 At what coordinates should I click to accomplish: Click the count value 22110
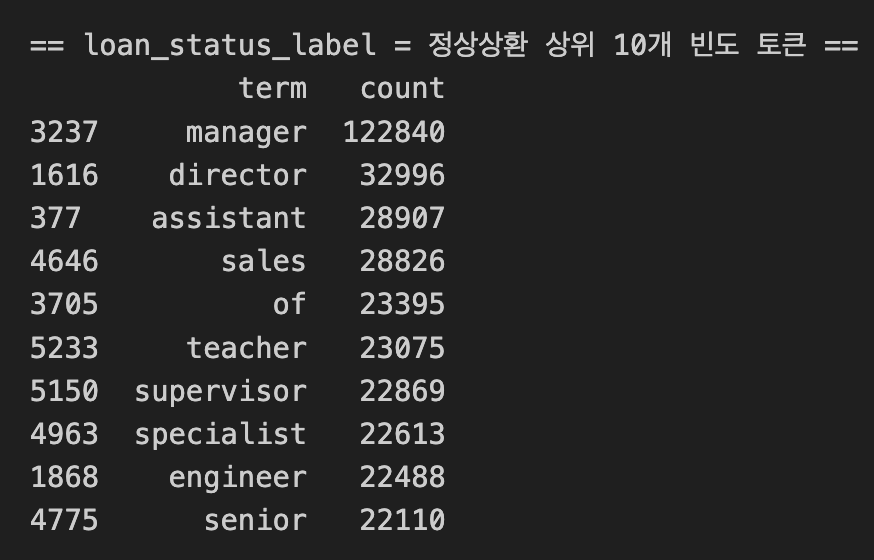pyautogui.click(x=402, y=520)
